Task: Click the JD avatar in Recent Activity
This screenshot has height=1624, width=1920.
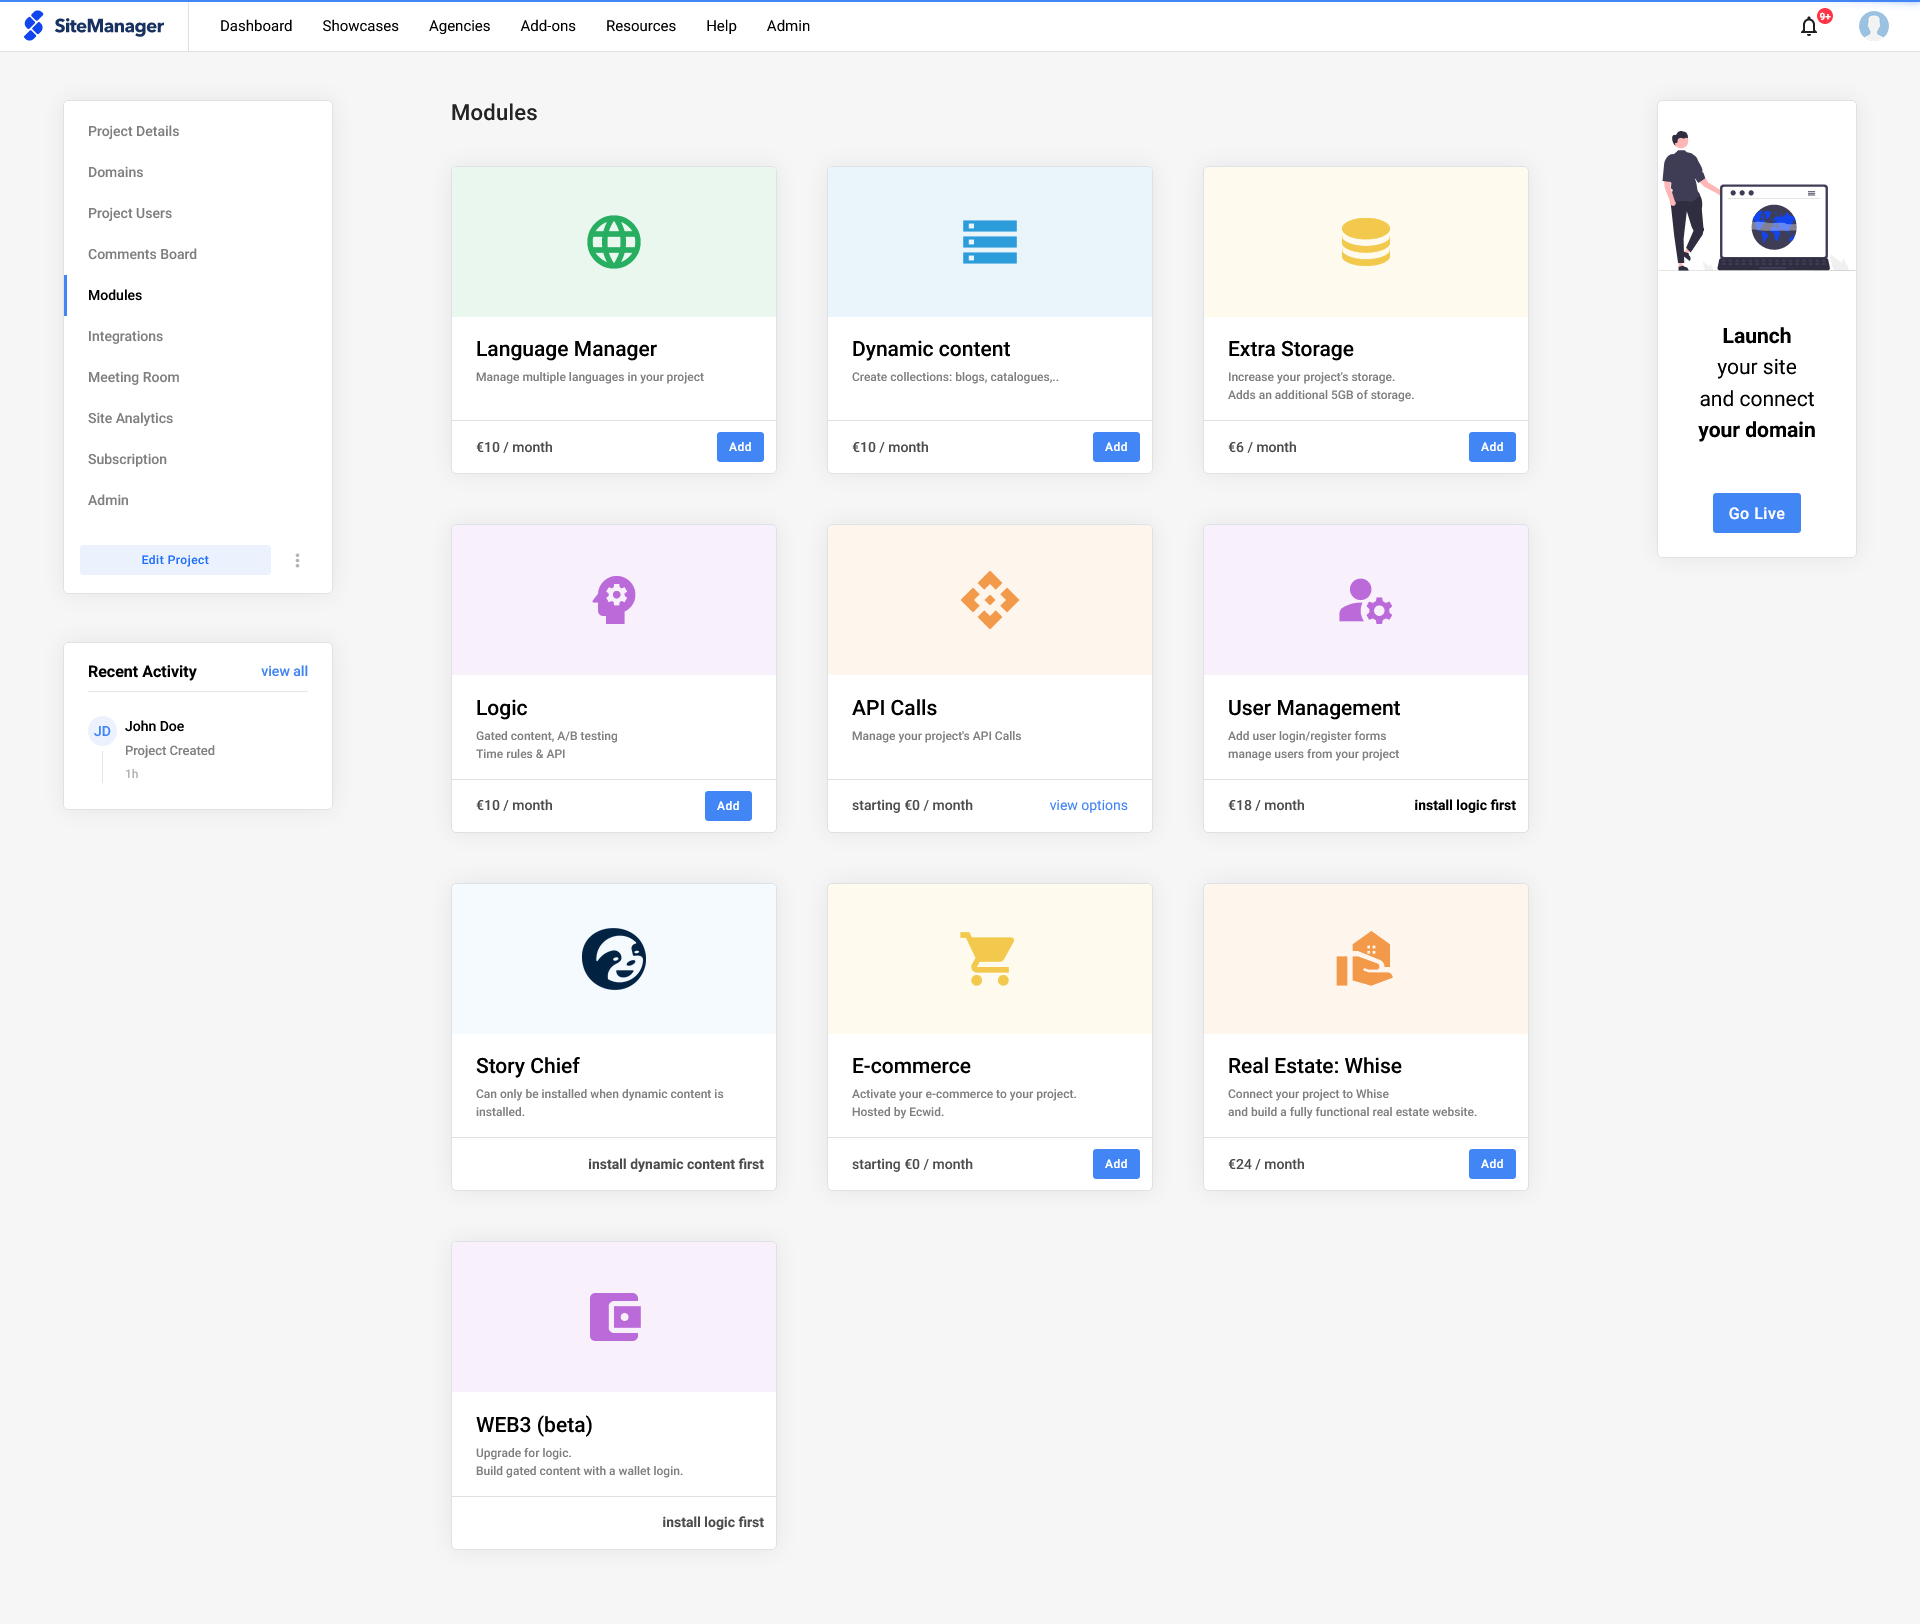Action: (102, 731)
